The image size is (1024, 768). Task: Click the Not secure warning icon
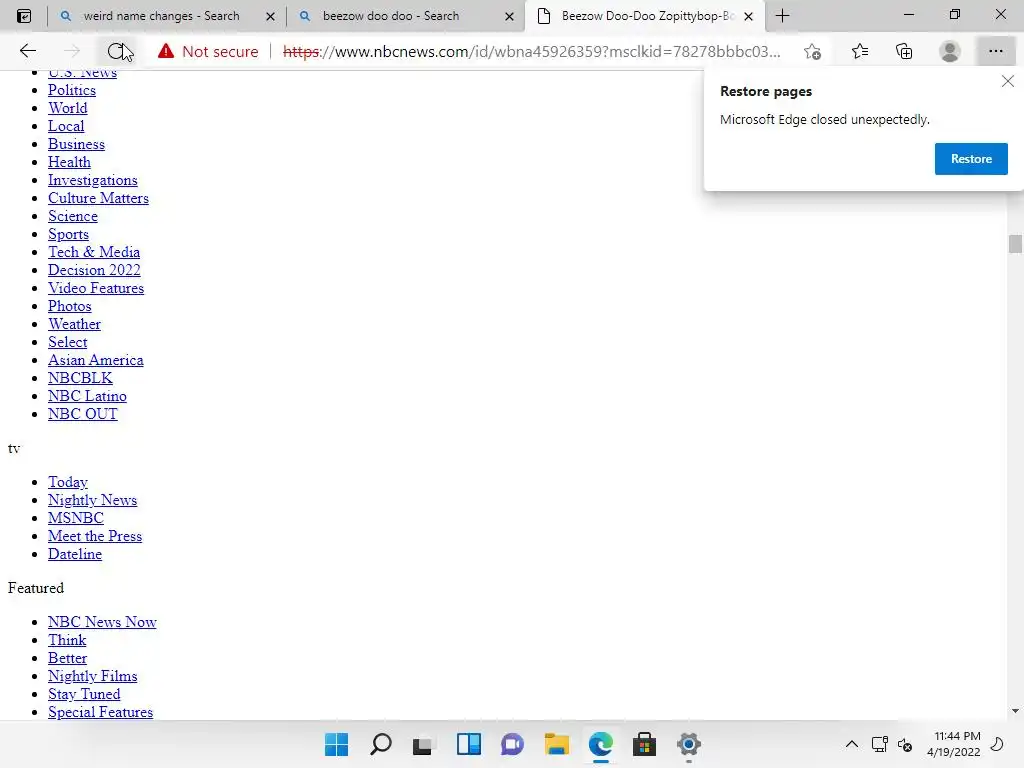pos(166,51)
